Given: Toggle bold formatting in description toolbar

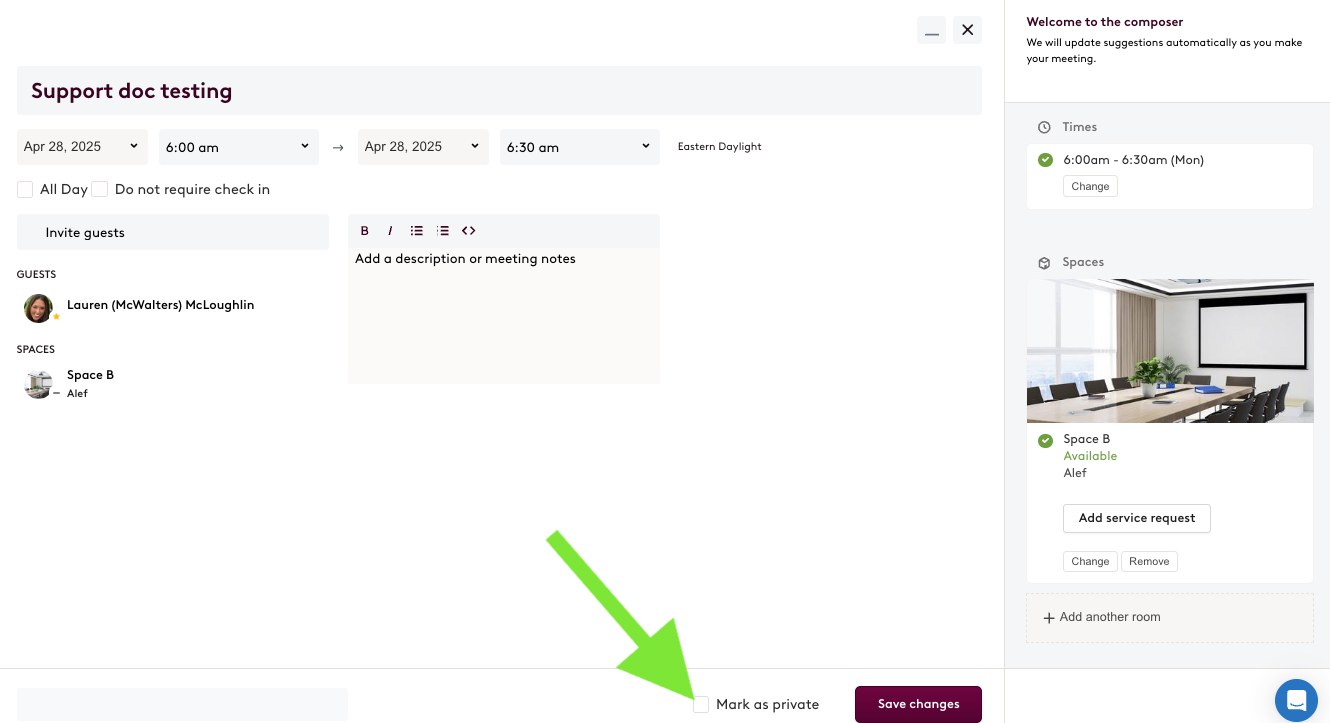Looking at the screenshot, I should coord(365,231).
